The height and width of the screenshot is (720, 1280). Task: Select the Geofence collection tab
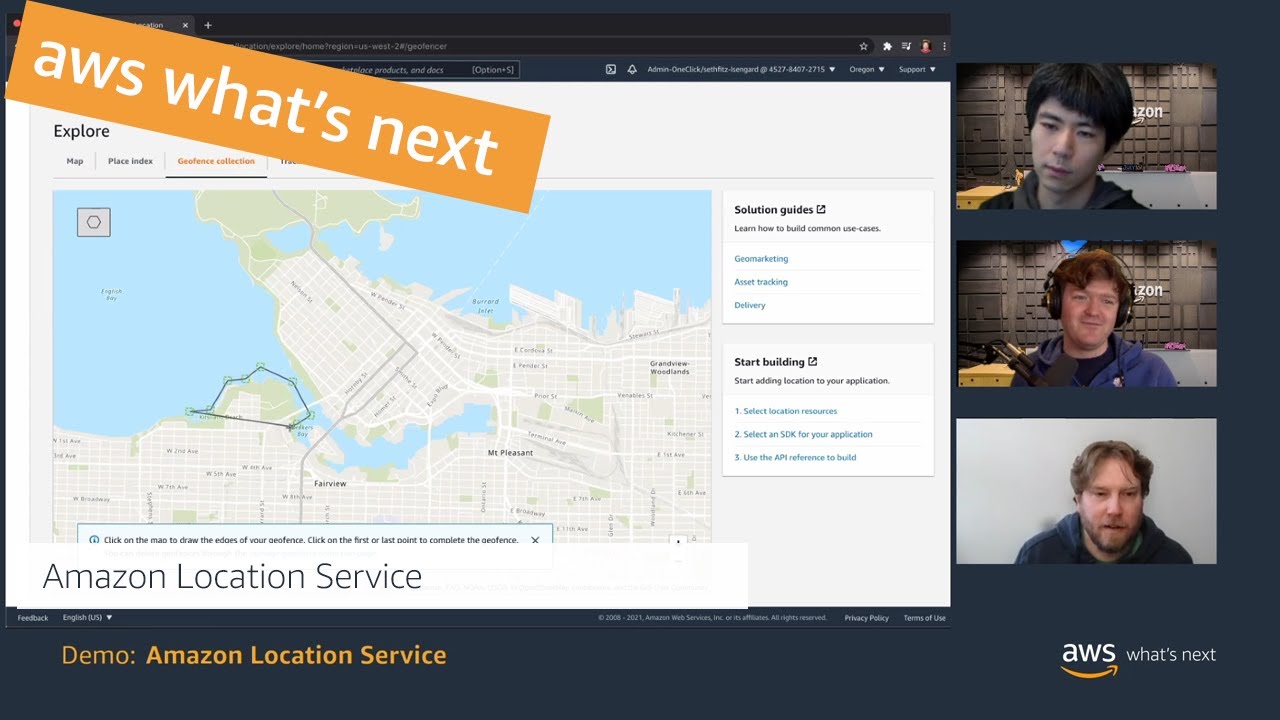pos(216,161)
